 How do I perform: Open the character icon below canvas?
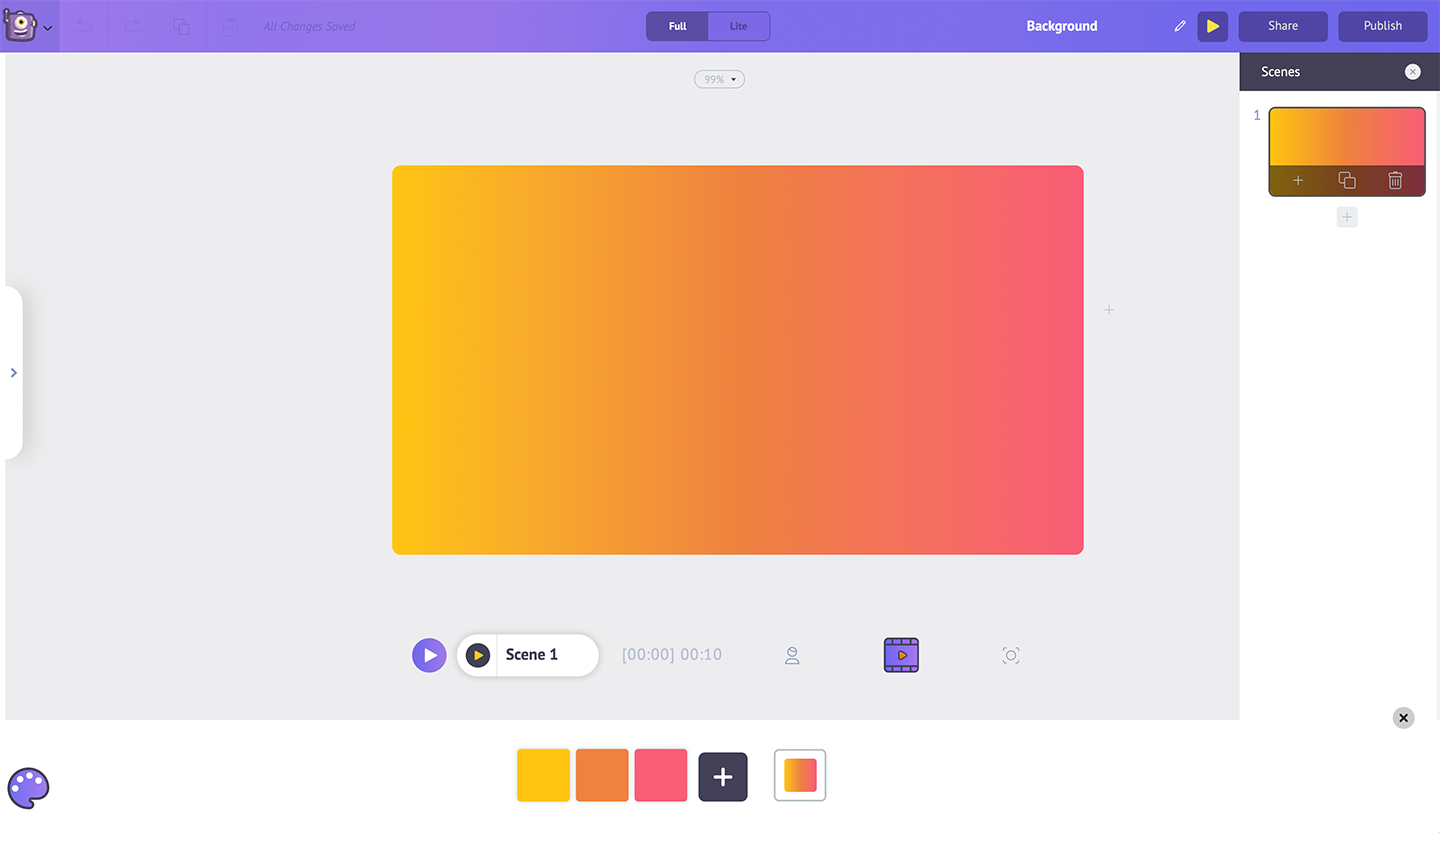[x=792, y=656]
